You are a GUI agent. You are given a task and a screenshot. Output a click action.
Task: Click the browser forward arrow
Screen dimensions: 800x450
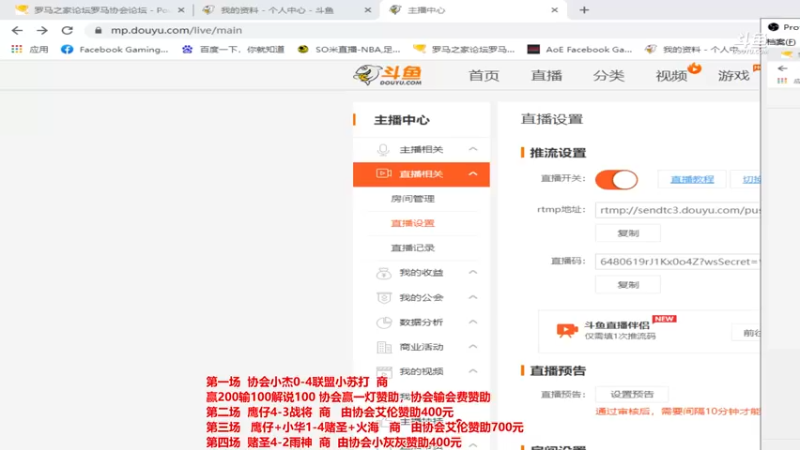tap(42, 31)
